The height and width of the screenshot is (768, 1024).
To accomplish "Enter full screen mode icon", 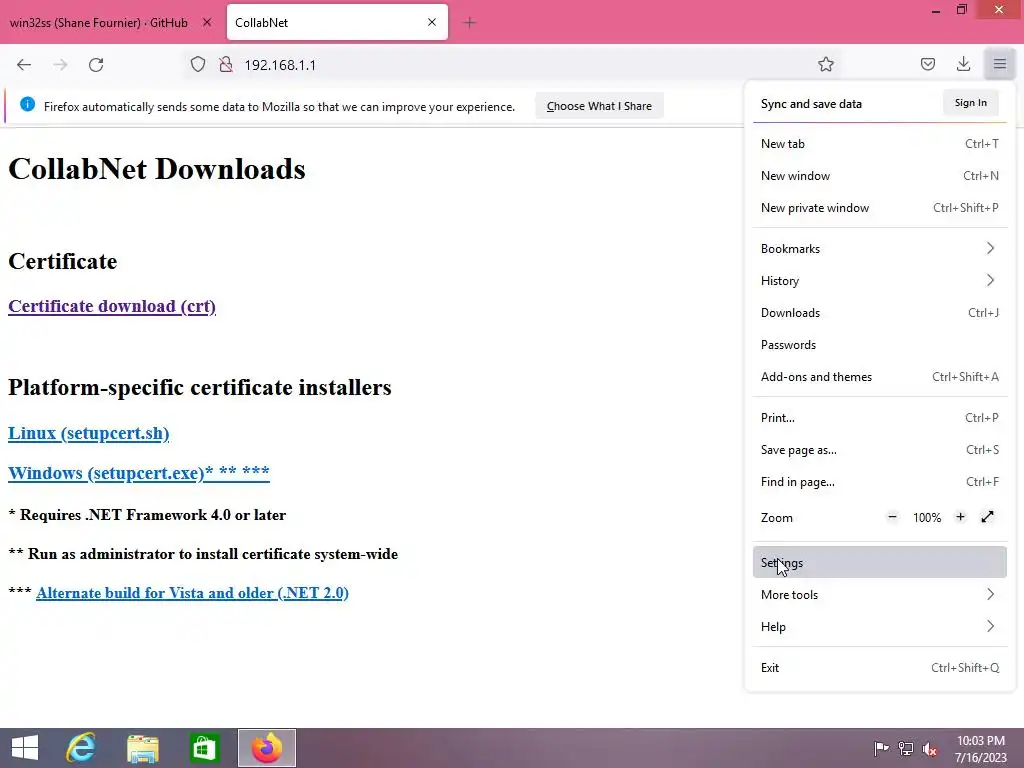I will coord(987,517).
